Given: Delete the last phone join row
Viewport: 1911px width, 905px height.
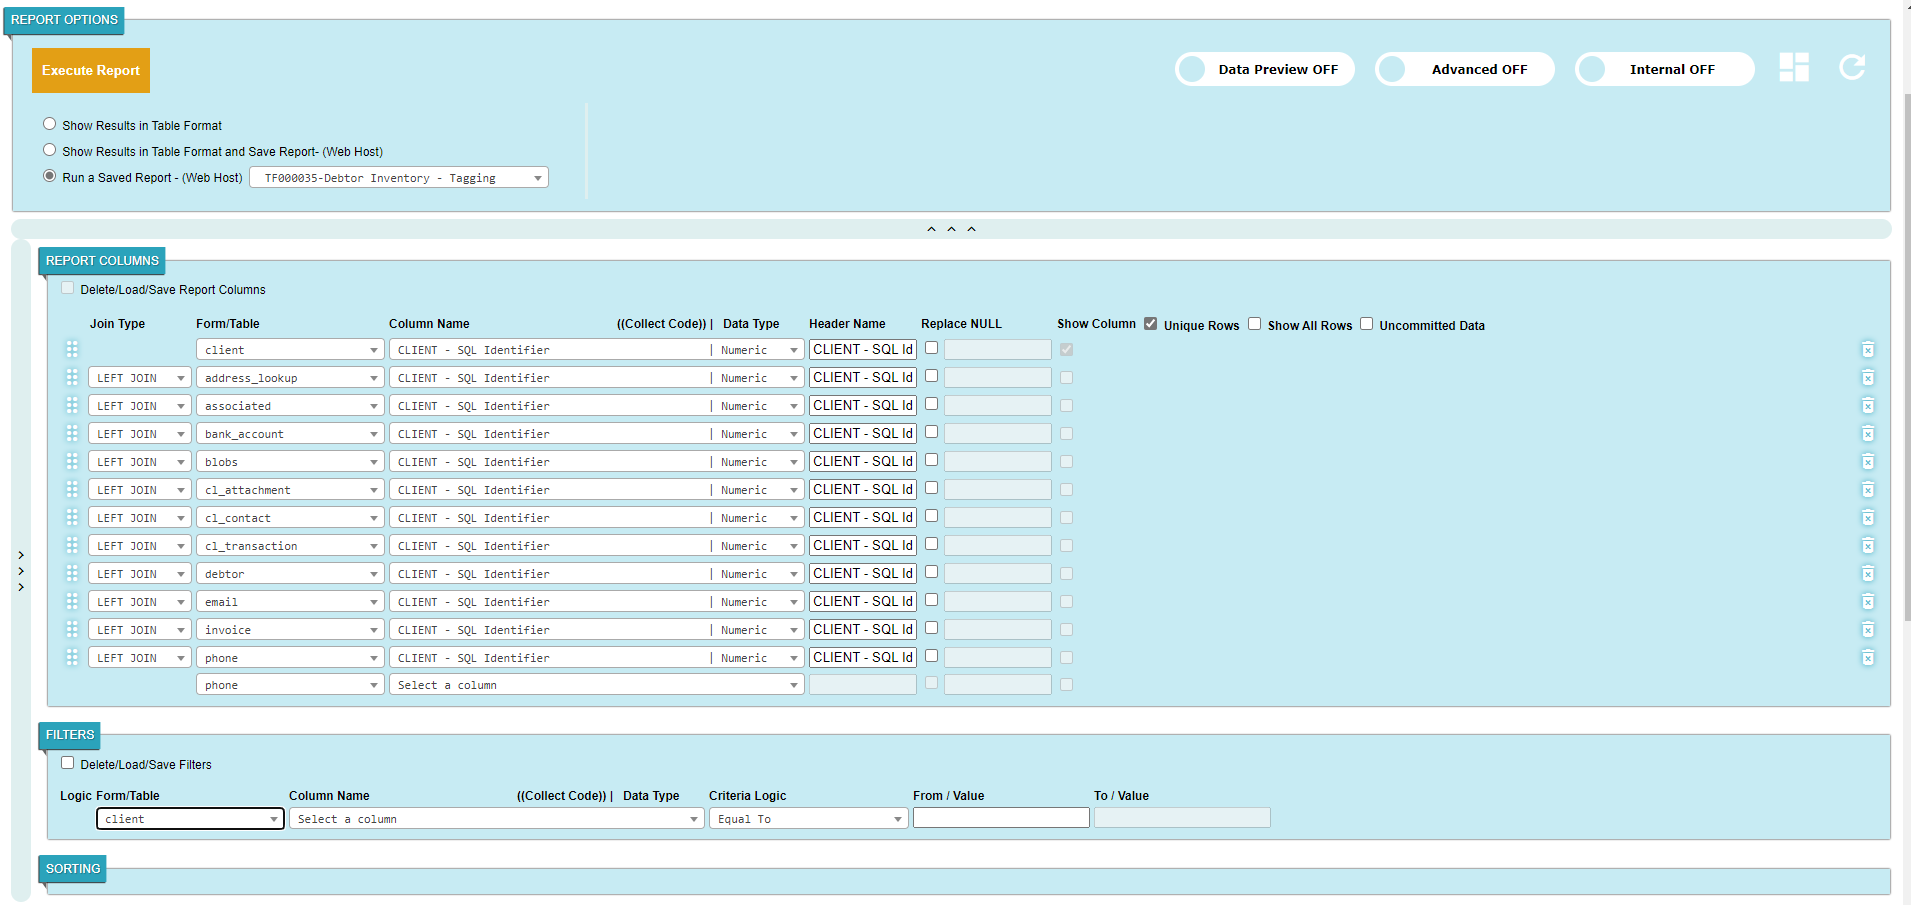Looking at the screenshot, I should (1867, 658).
